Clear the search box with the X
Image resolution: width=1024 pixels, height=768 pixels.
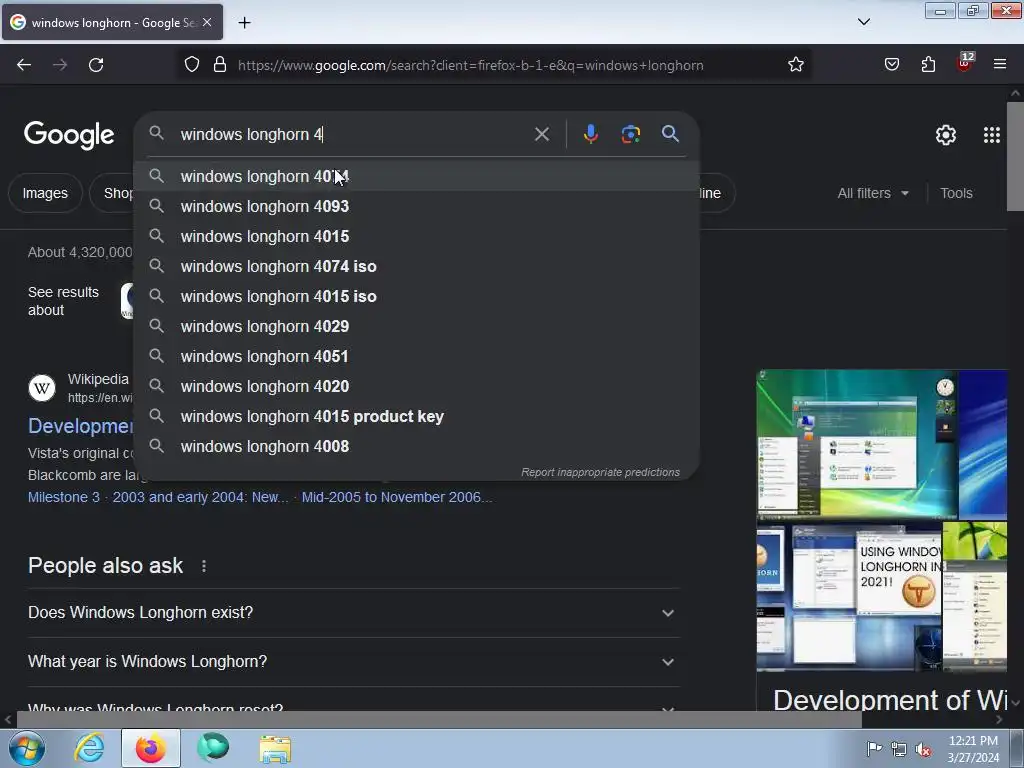(x=541, y=135)
